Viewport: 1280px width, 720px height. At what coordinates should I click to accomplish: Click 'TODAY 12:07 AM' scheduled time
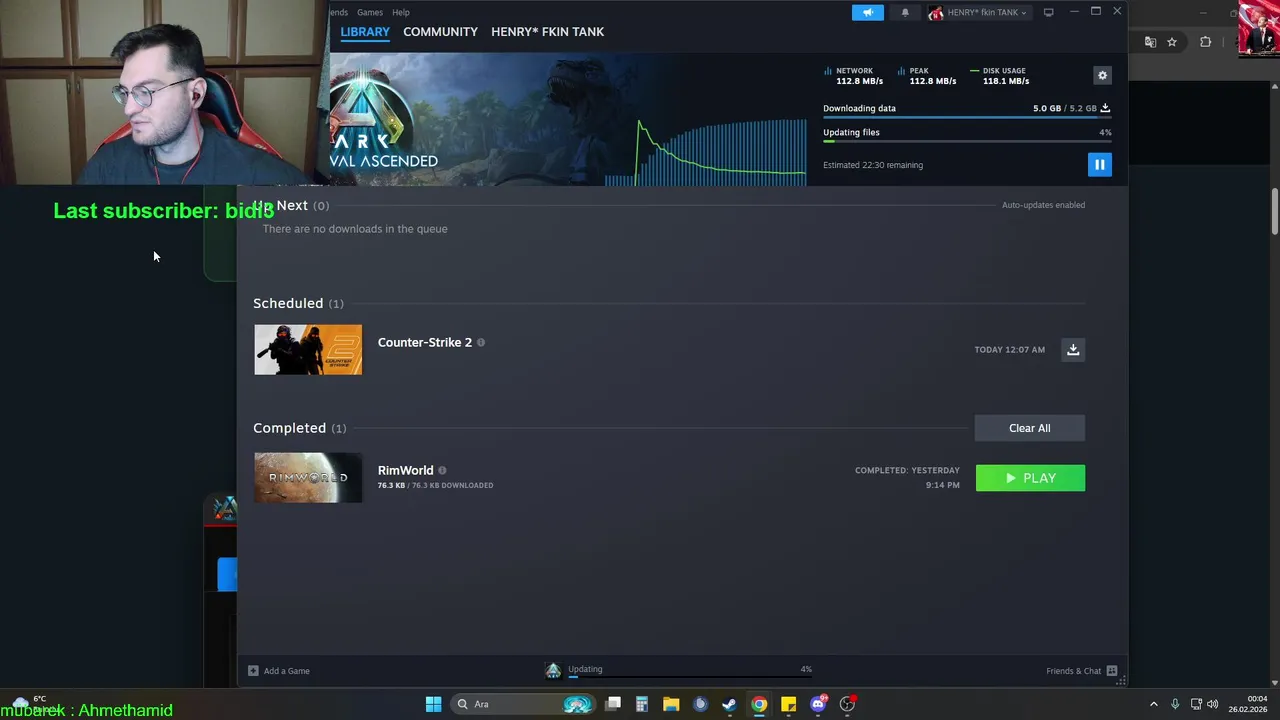pyautogui.click(x=1009, y=349)
